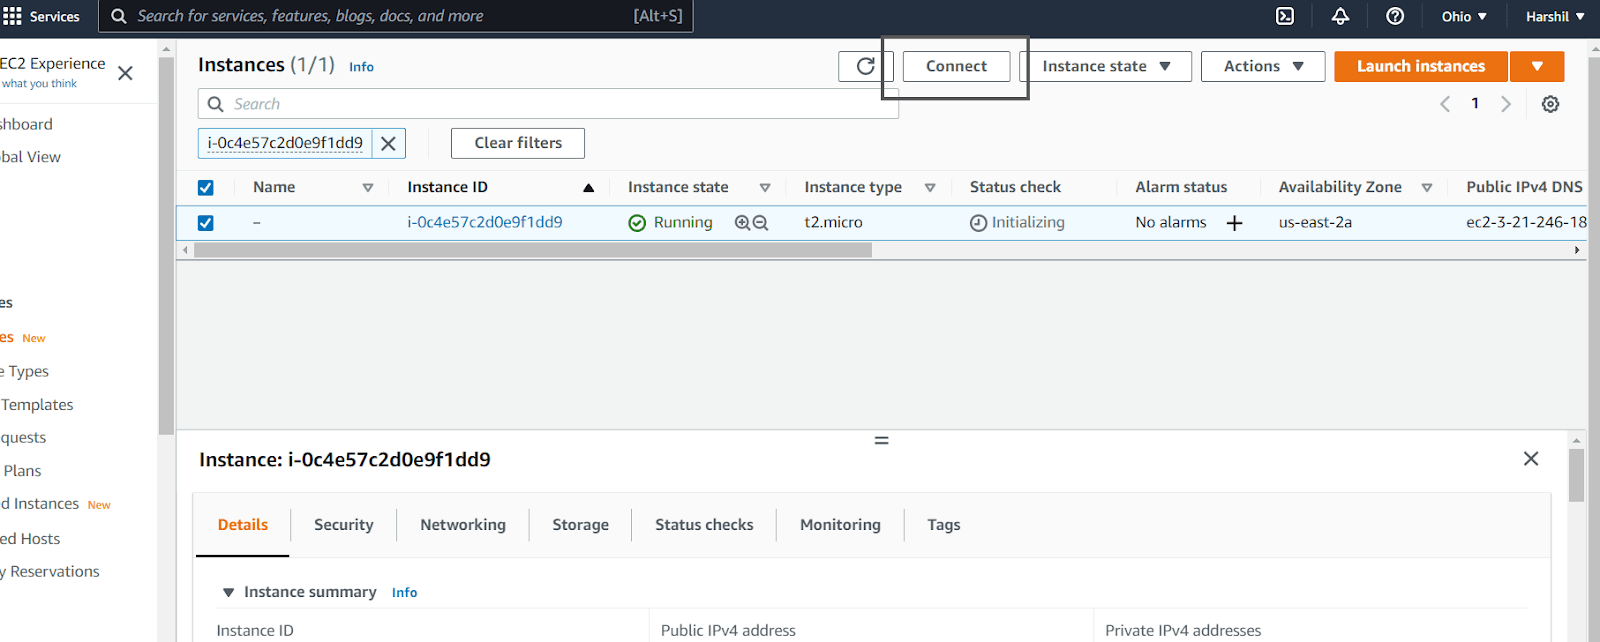Click the Initializing status check cell

coord(1017,223)
